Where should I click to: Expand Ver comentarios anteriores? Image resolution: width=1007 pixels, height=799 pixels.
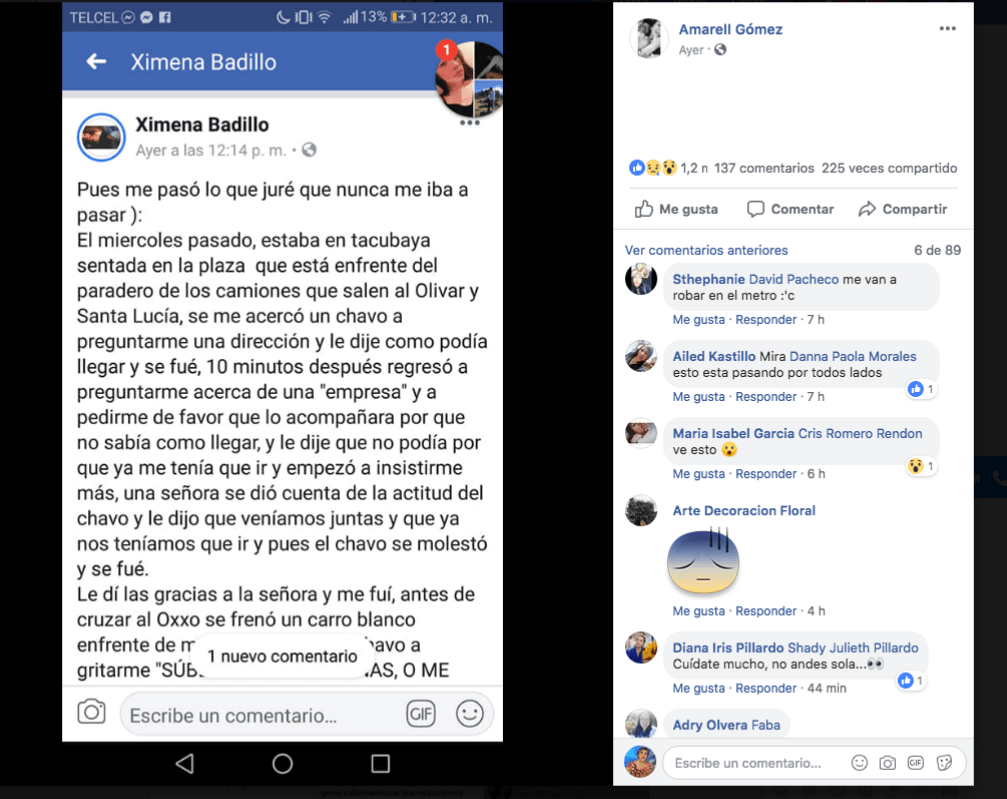coord(706,250)
